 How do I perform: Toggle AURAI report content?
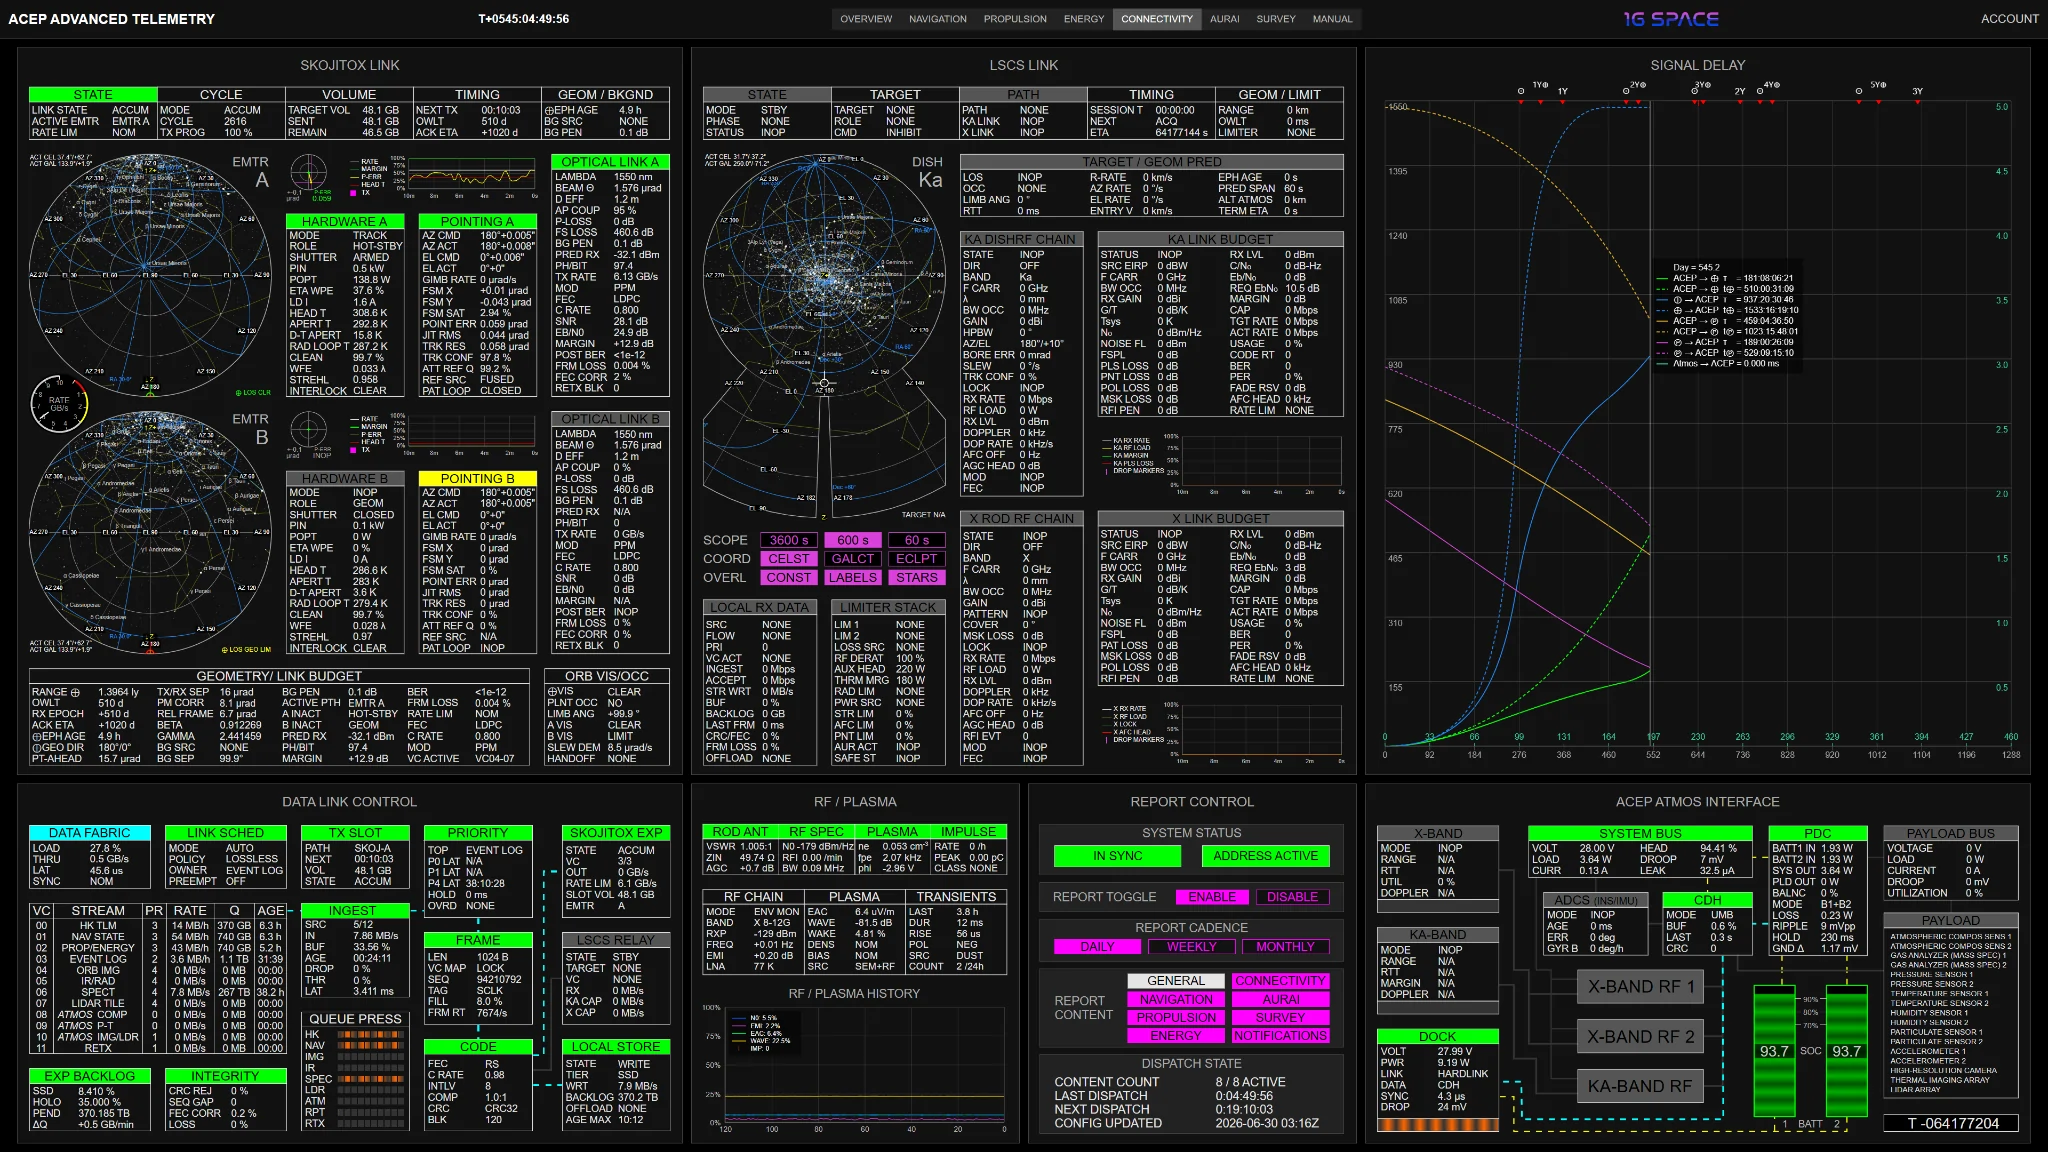pyautogui.click(x=1280, y=999)
